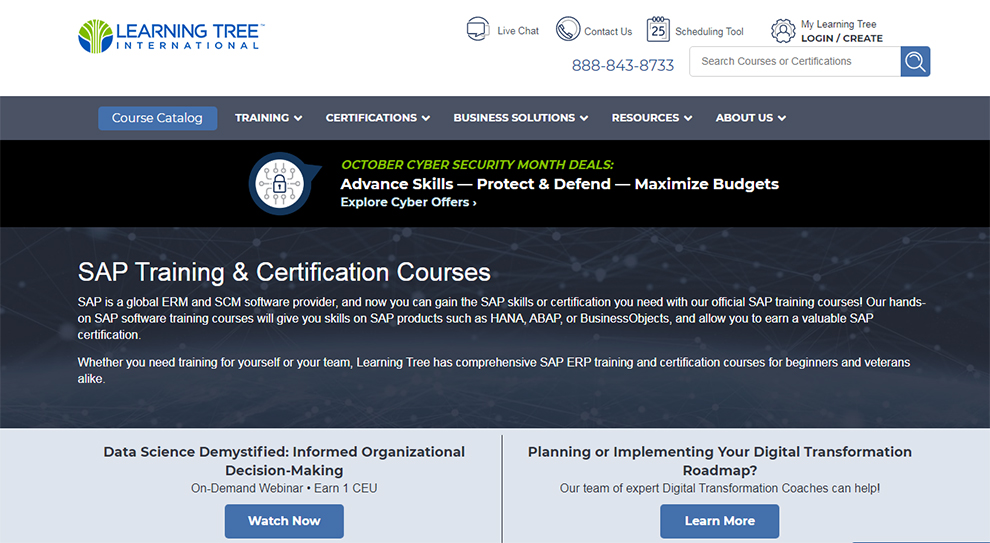Expand the Resources menu chevron
The height and width of the screenshot is (543, 990).
click(688, 118)
